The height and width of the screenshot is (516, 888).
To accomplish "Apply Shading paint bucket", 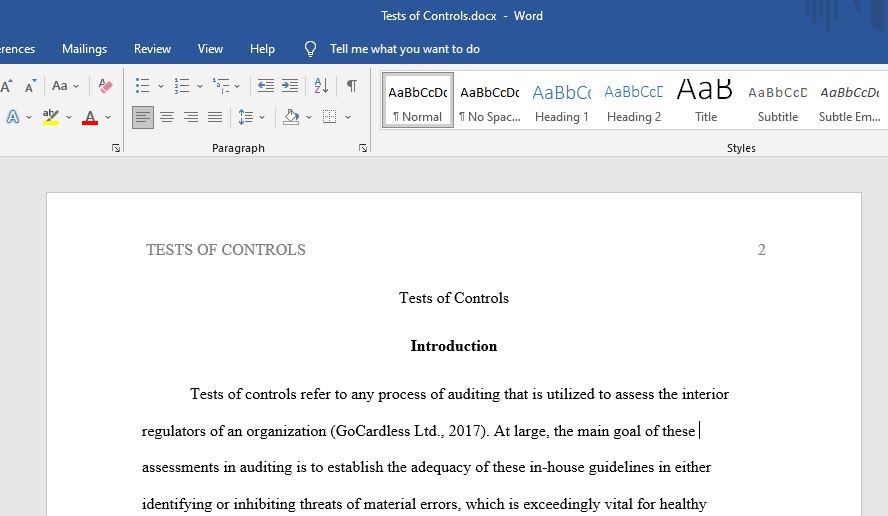I will pos(291,117).
